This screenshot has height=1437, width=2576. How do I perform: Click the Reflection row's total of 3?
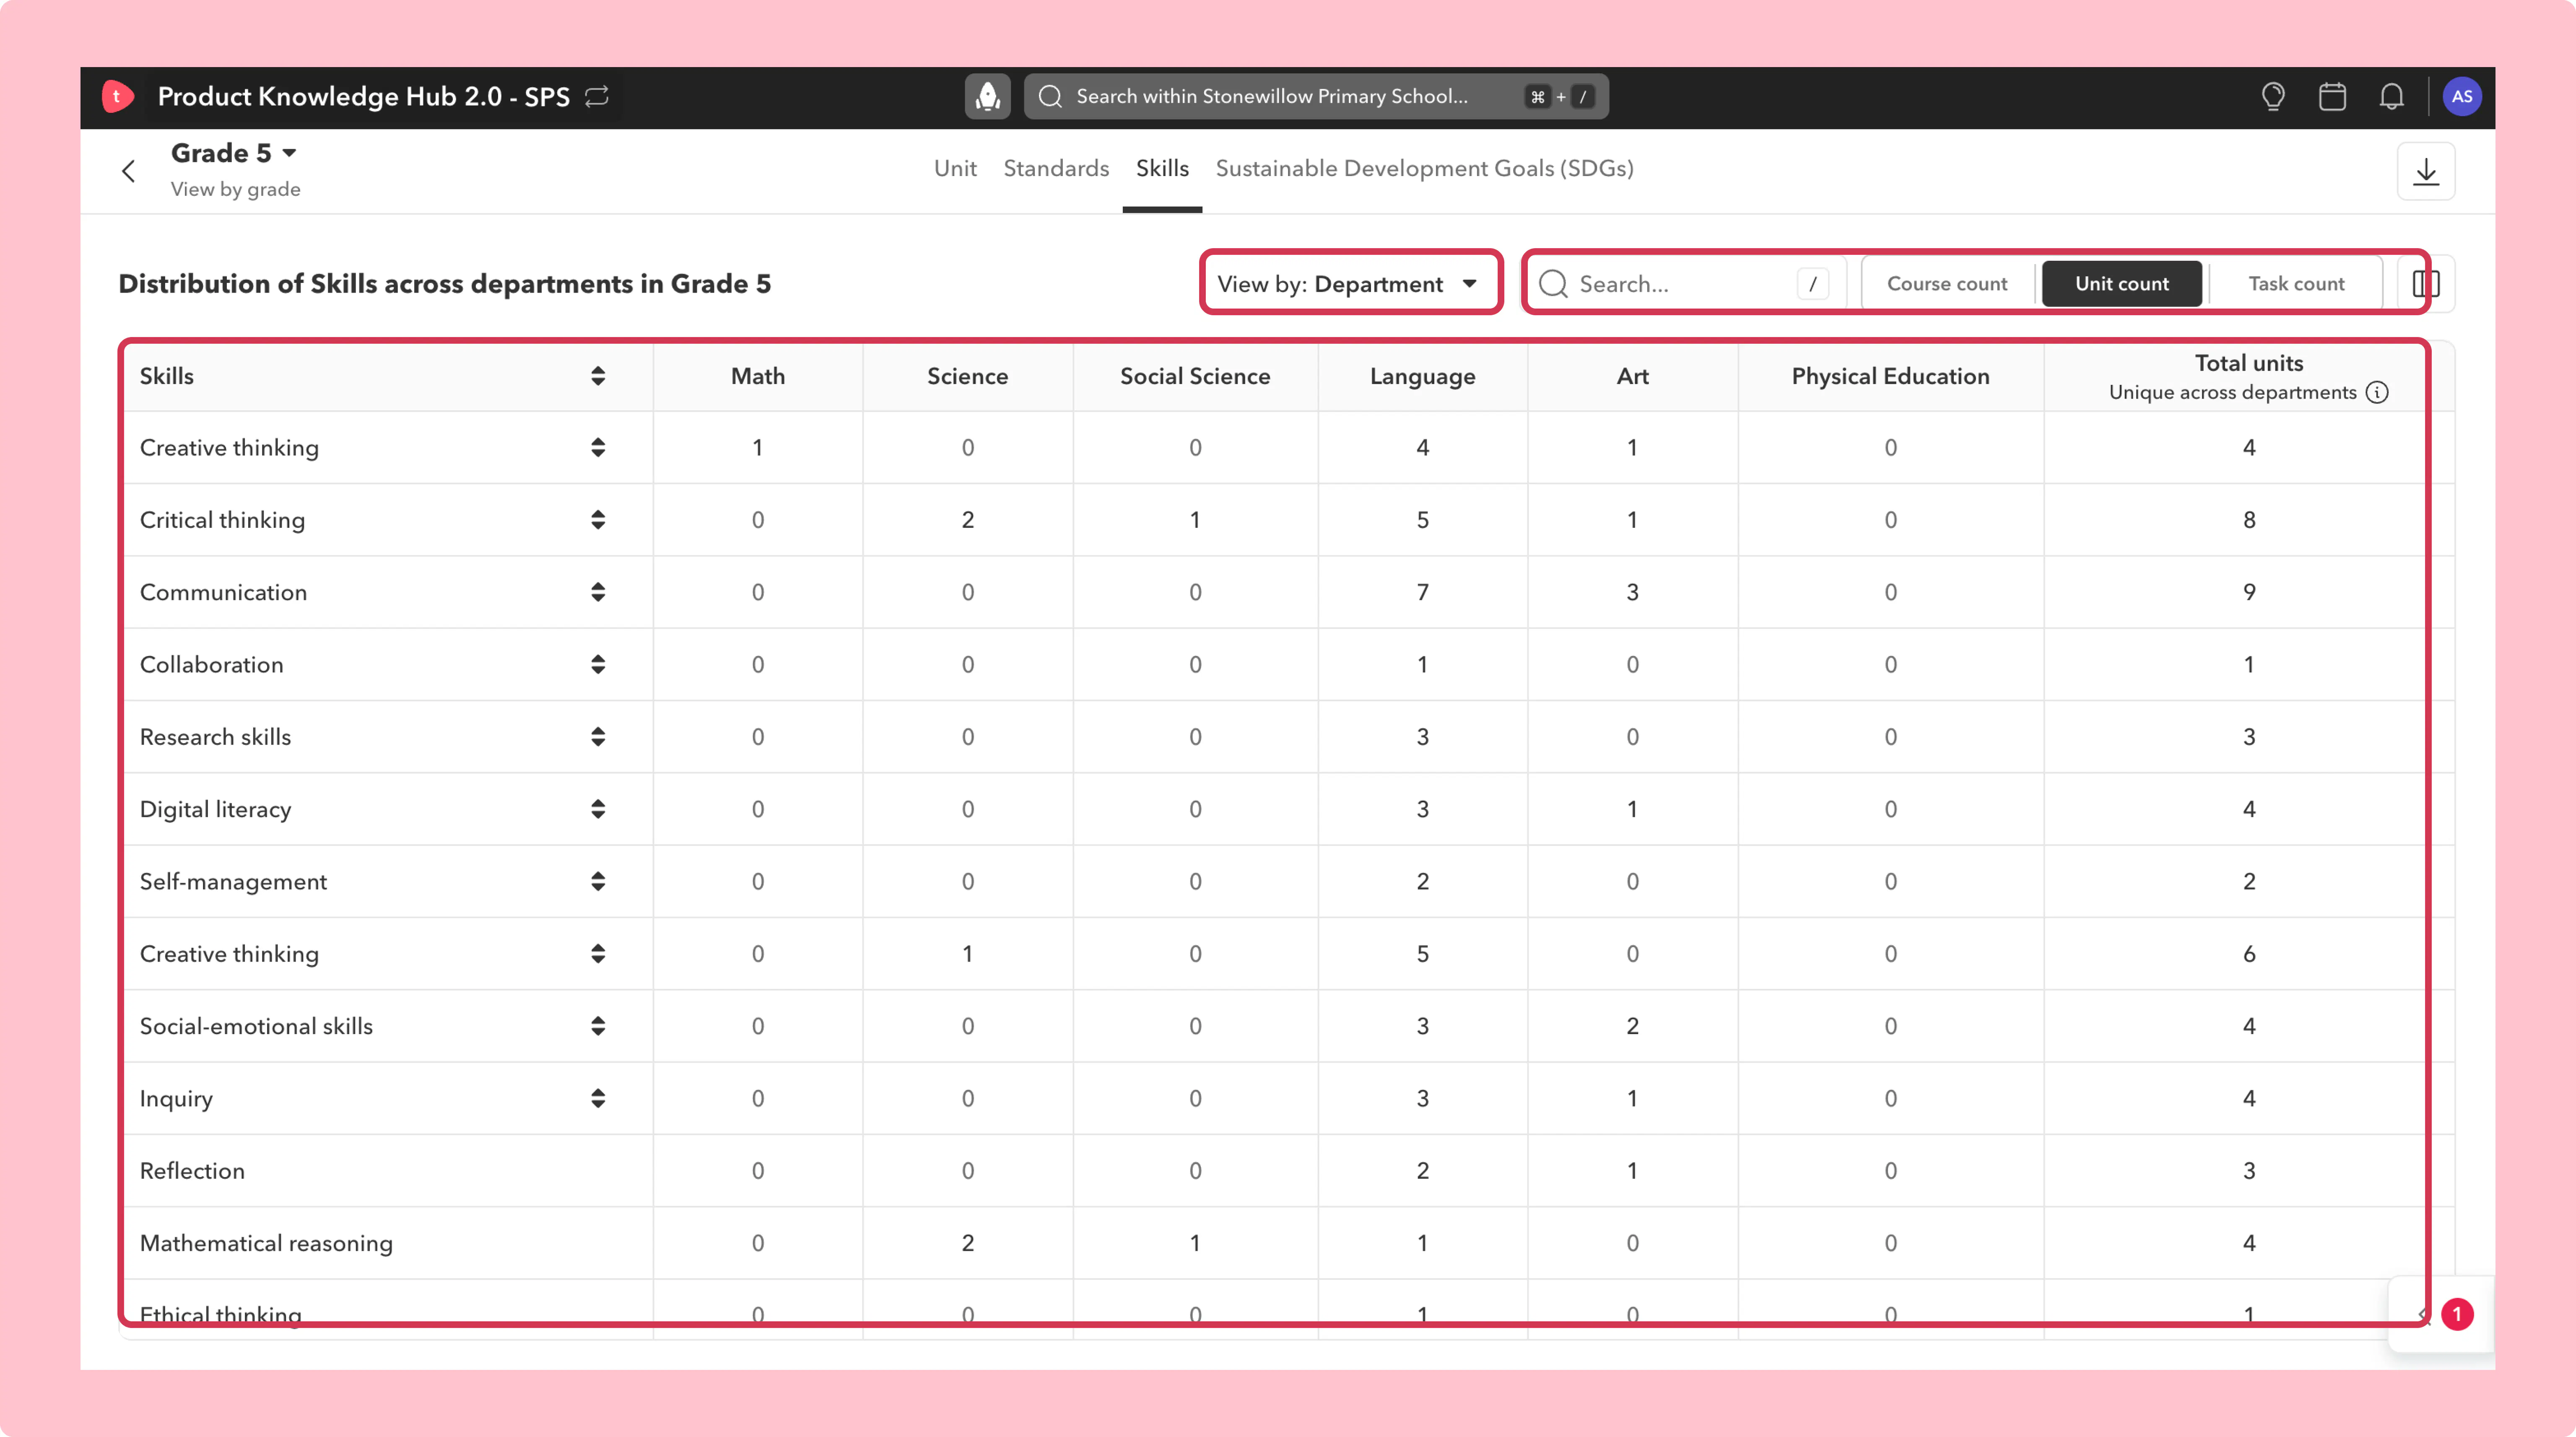click(x=2249, y=1170)
